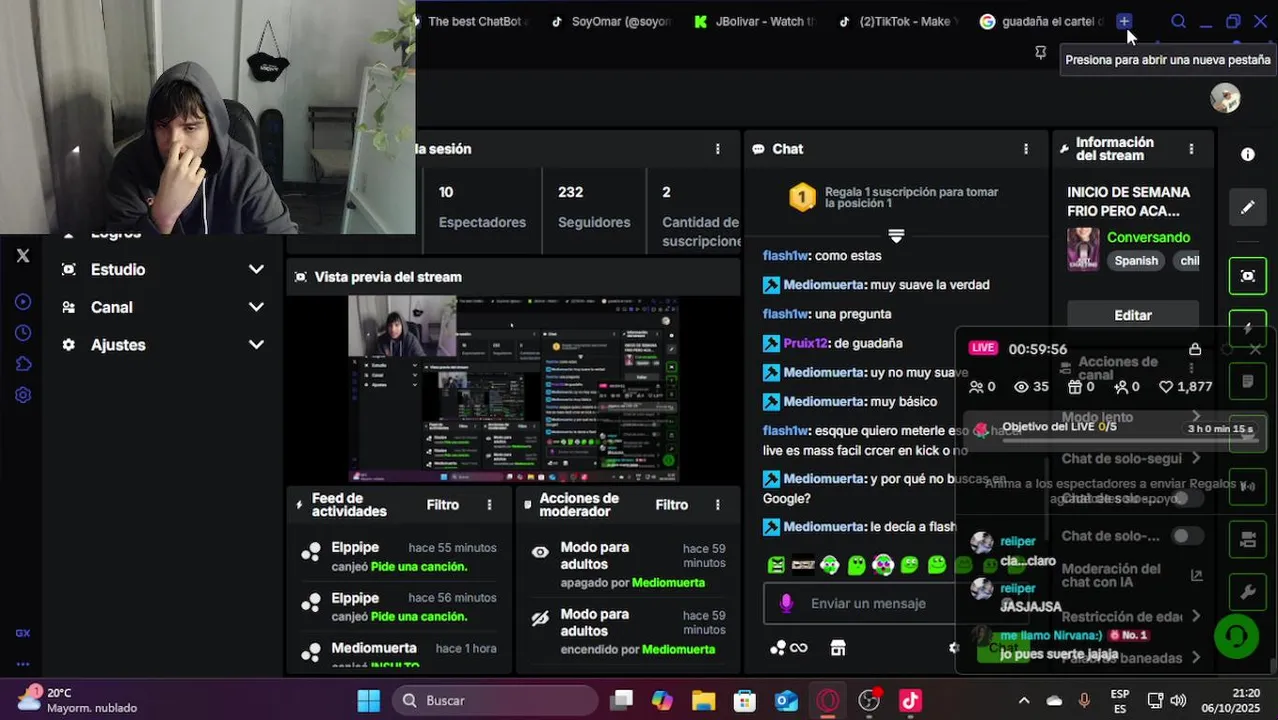This screenshot has width=1278, height=720.
Task: Click the user profile avatar
Action: tap(1225, 97)
